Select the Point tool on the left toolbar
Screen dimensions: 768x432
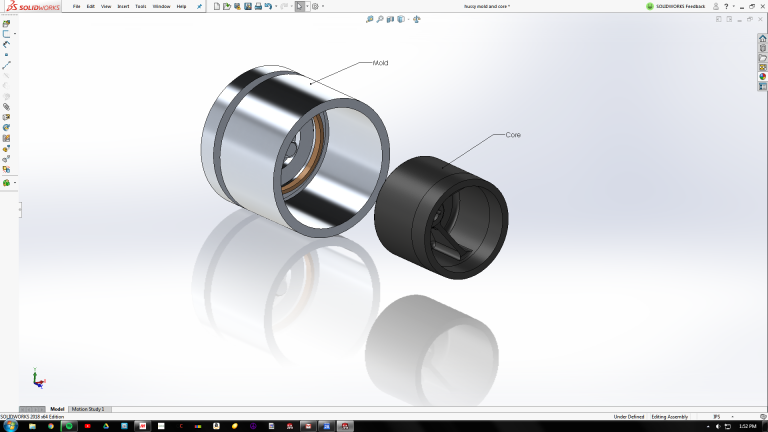(x=6, y=54)
